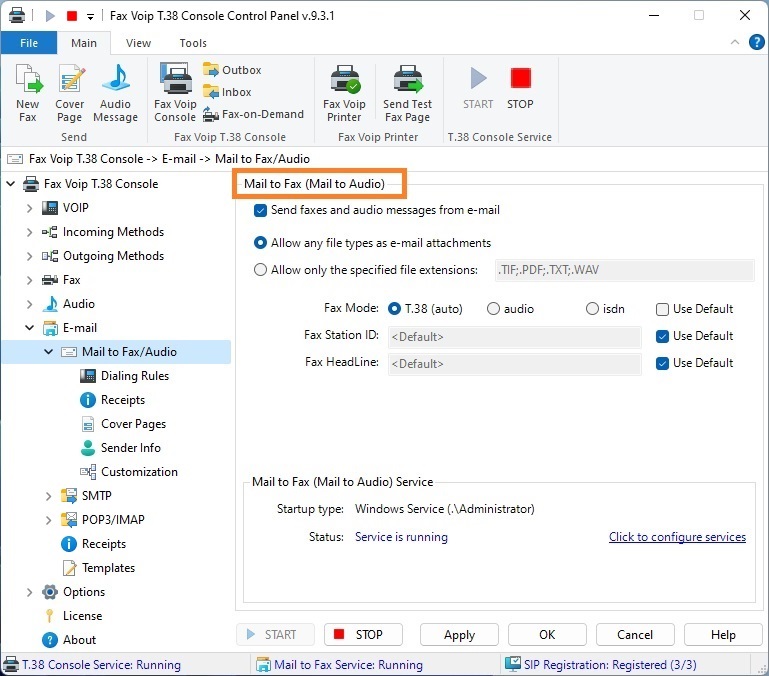Click the ribbon START service icon
The image size is (769, 676).
478,88
